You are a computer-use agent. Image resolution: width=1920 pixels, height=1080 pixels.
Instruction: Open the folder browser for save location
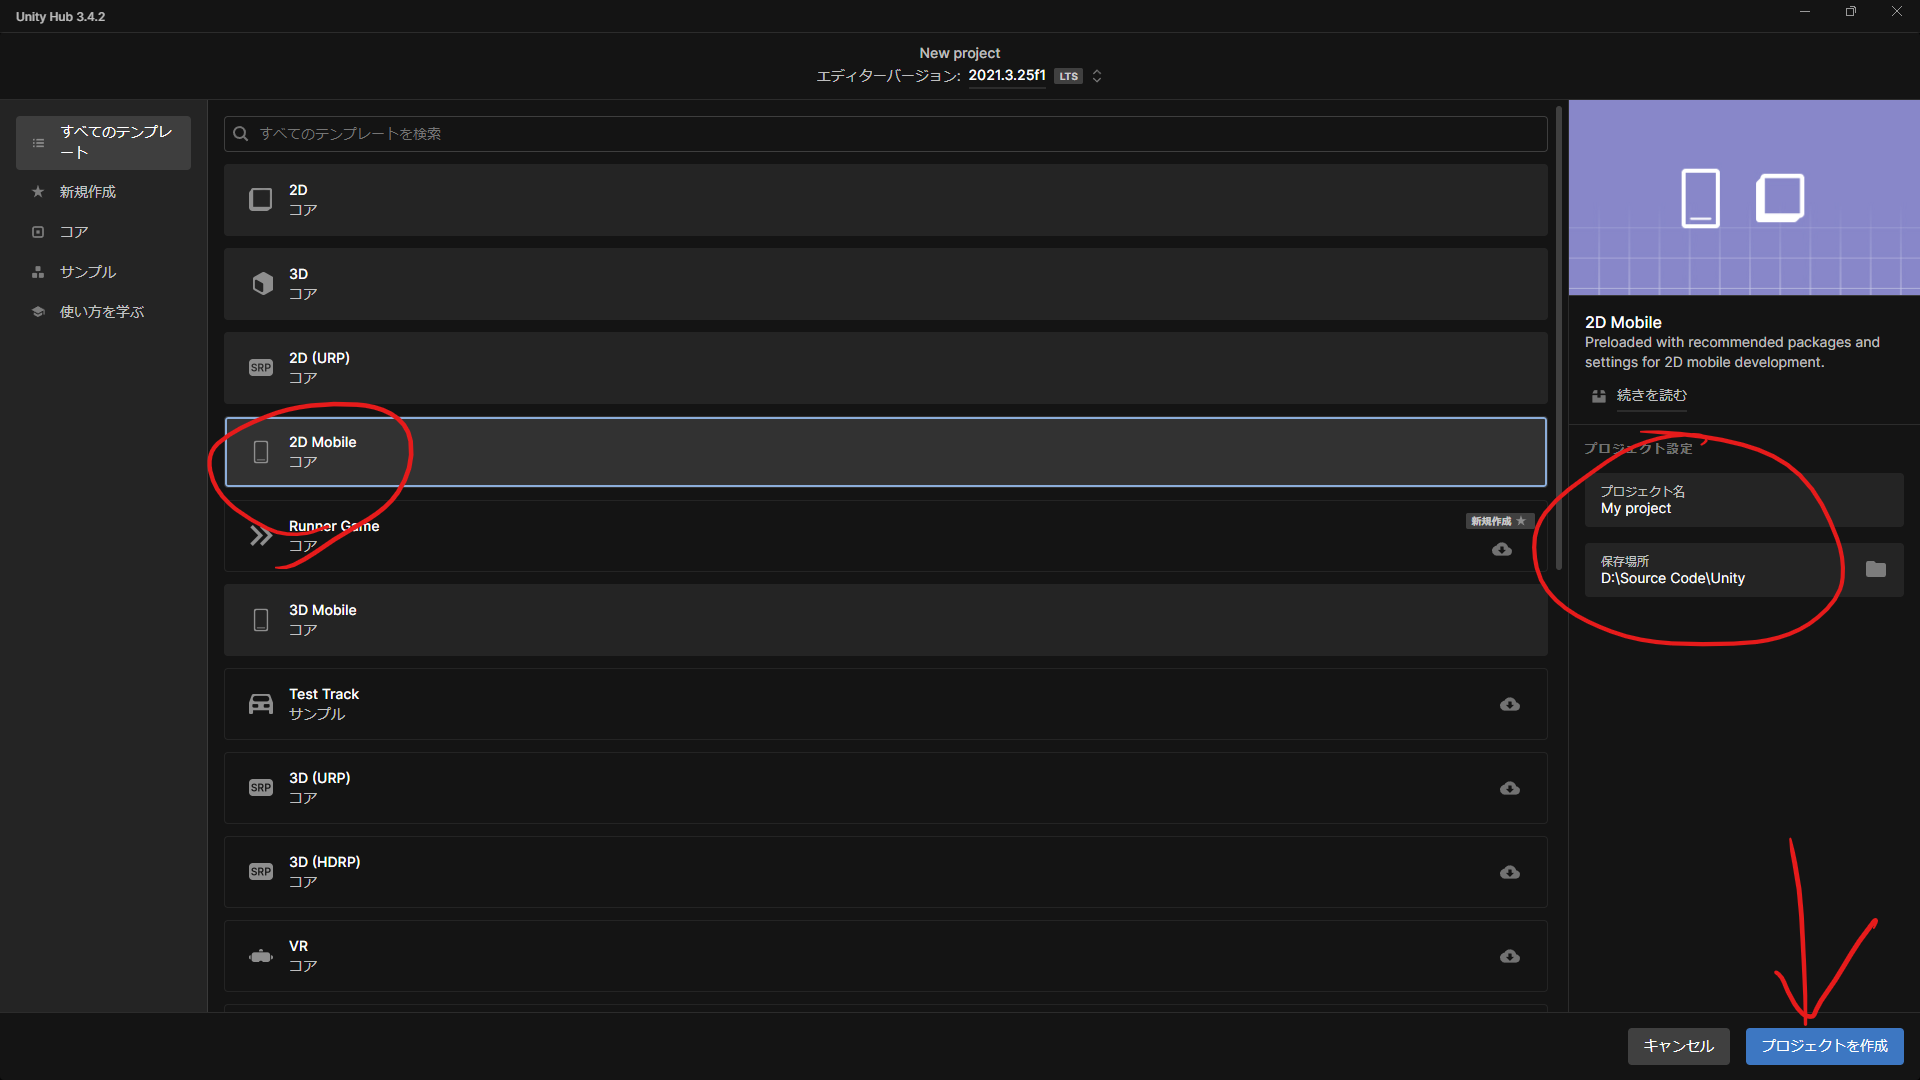point(1877,569)
